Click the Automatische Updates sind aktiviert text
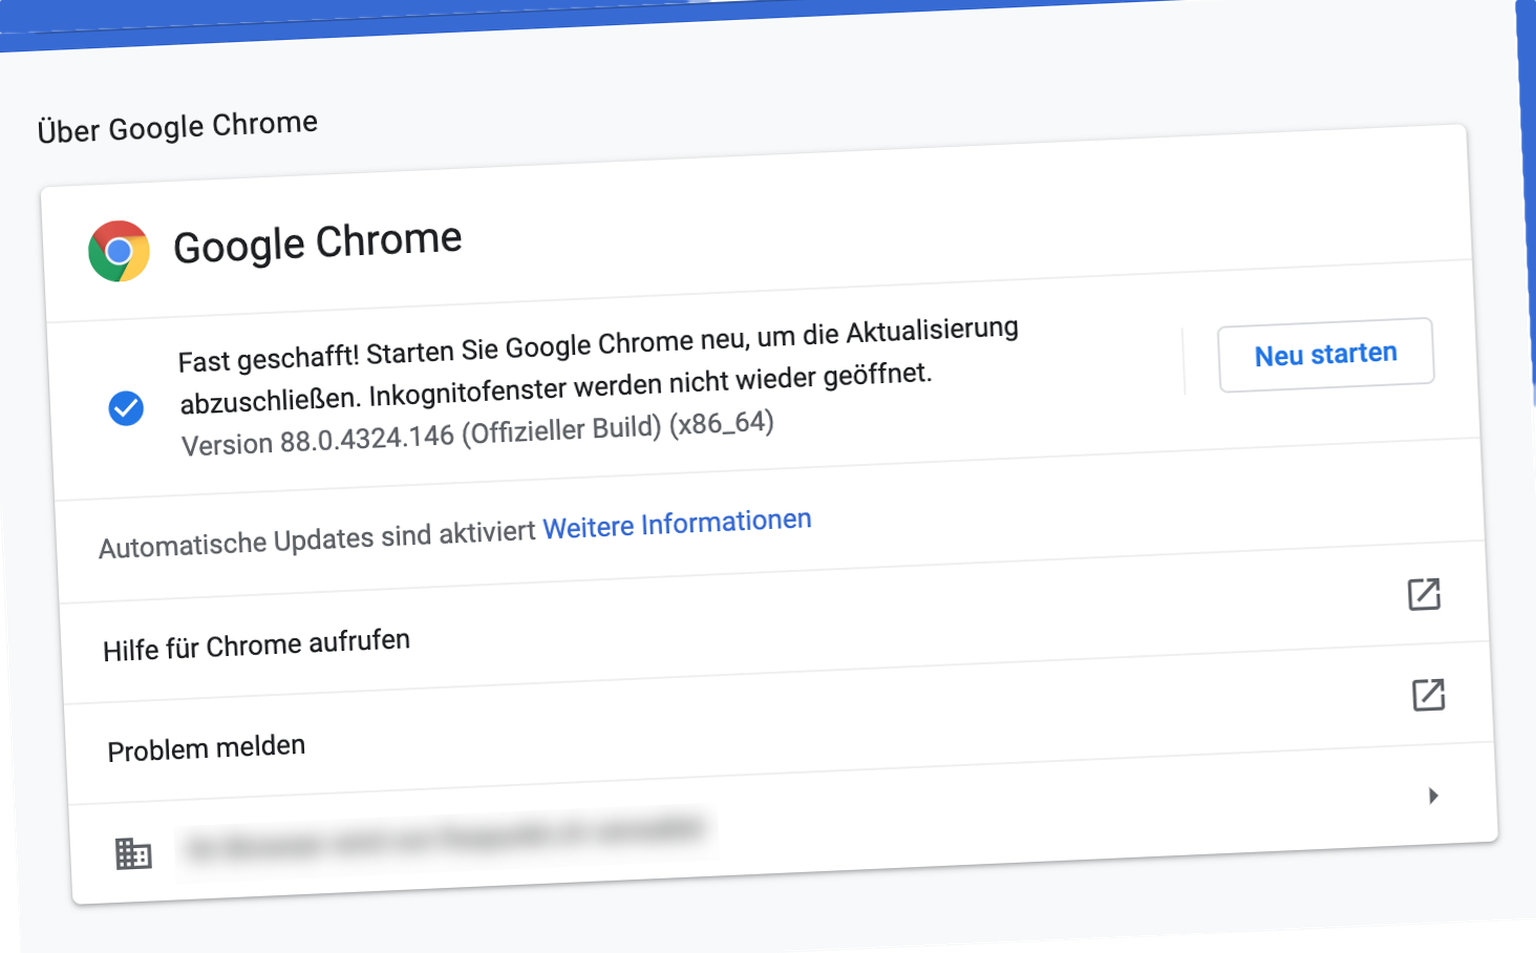Viewport: 1536px width, 953px height. coord(317,540)
